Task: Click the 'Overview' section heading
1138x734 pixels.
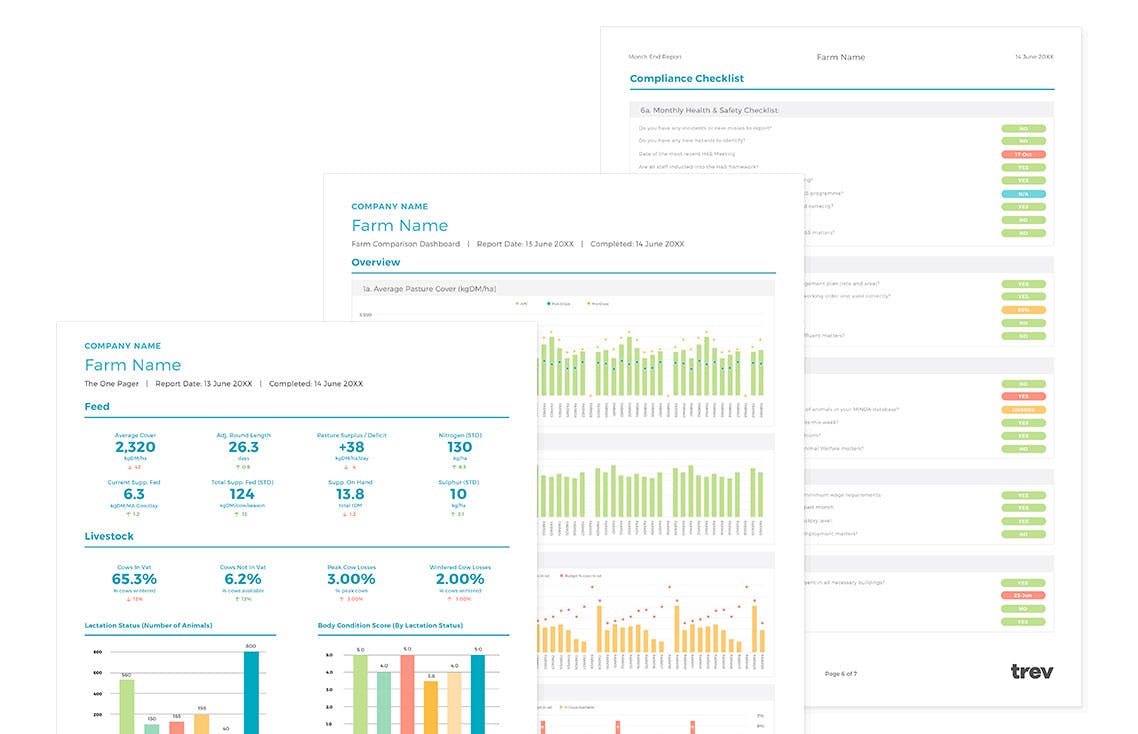Action: pyautogui.click(x=375, y=262)
